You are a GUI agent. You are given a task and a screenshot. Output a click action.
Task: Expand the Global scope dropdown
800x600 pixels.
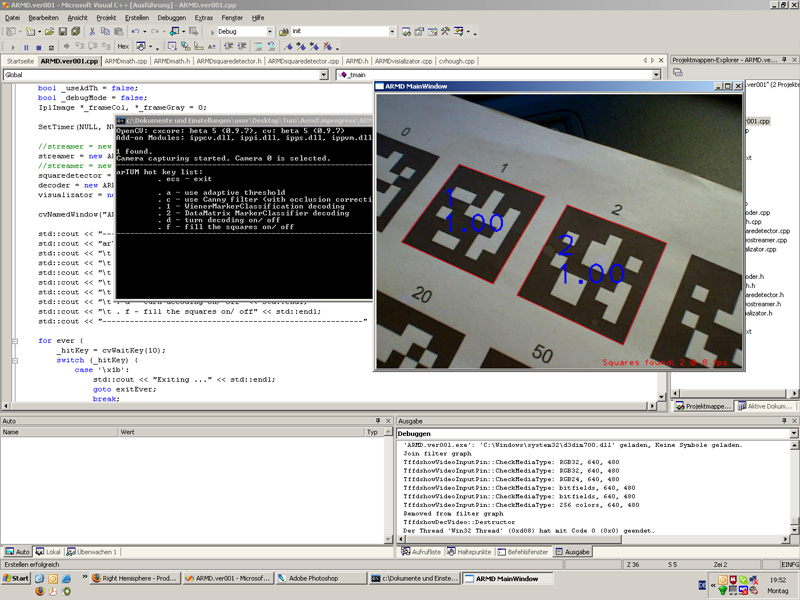click(323, 75)
